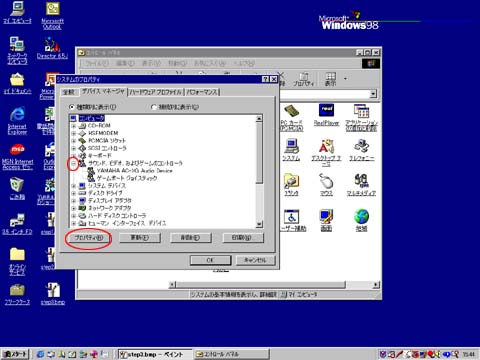
Task: Open the Control Panel address bar dropdown
Action: tap(373, 94)
